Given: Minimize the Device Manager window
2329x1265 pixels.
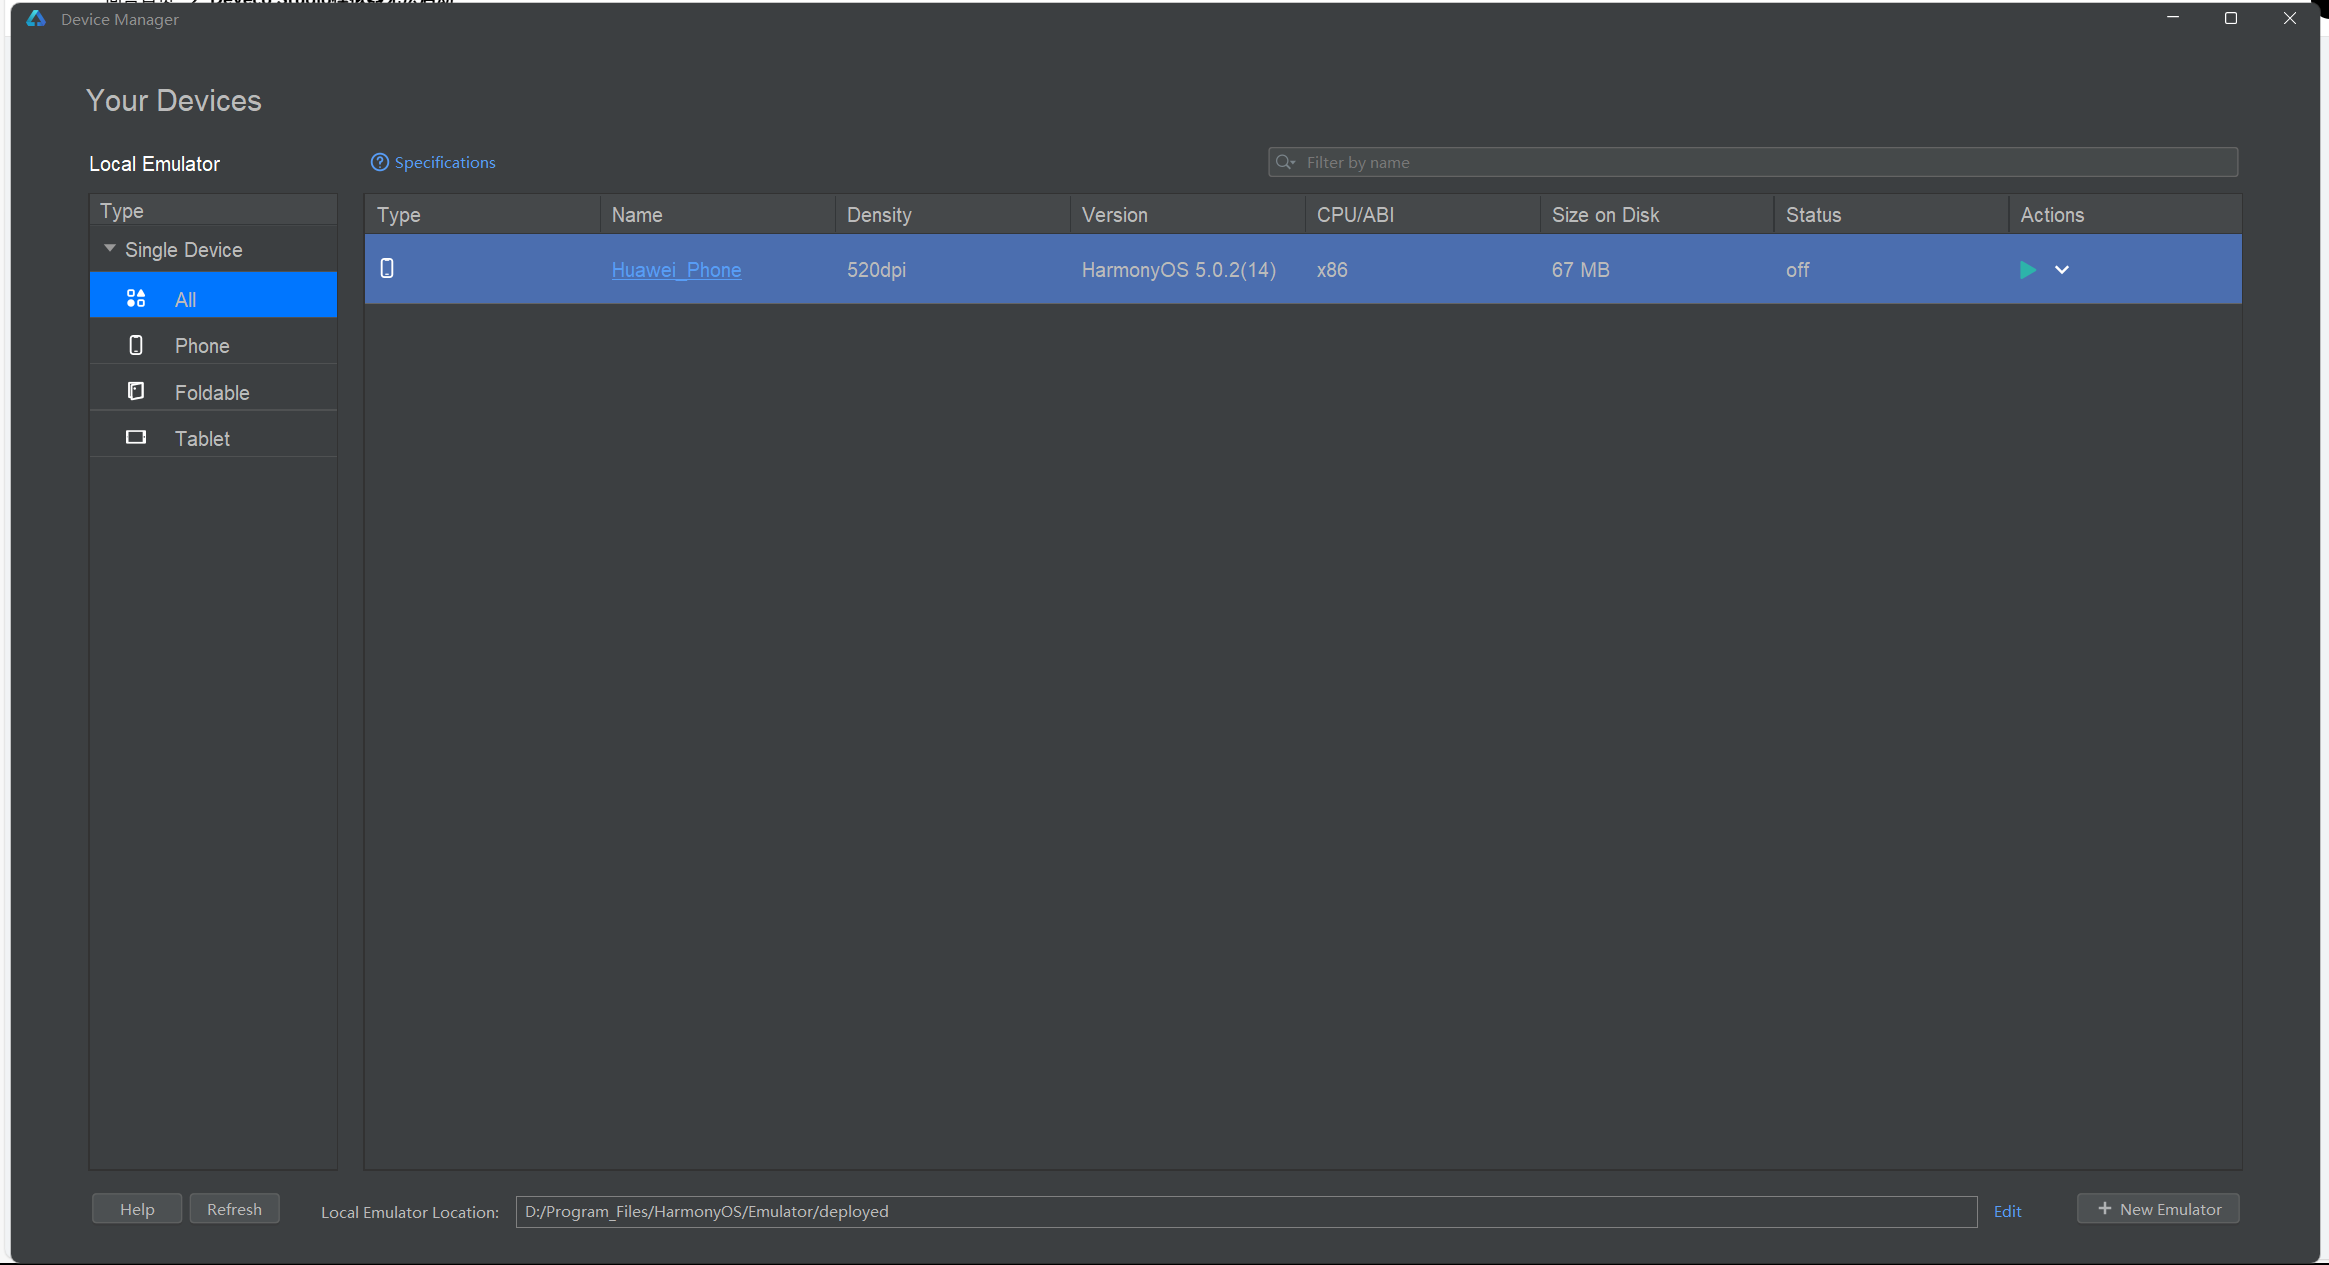Looking at the screenshot, I should pos(2173,18).
